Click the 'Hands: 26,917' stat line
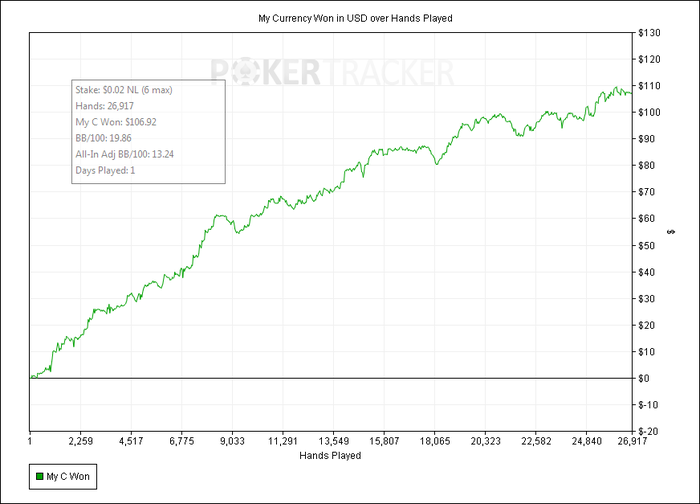This screenshot has width=700, height=504. tap(104, 106)
